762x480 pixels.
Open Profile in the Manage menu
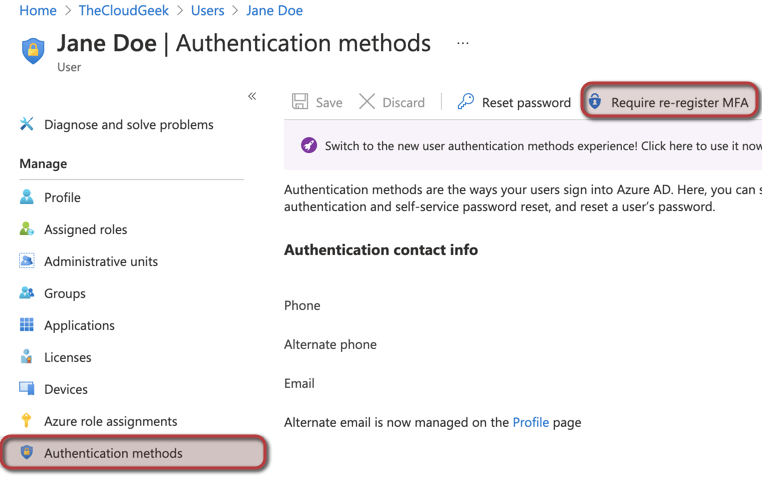62,197
